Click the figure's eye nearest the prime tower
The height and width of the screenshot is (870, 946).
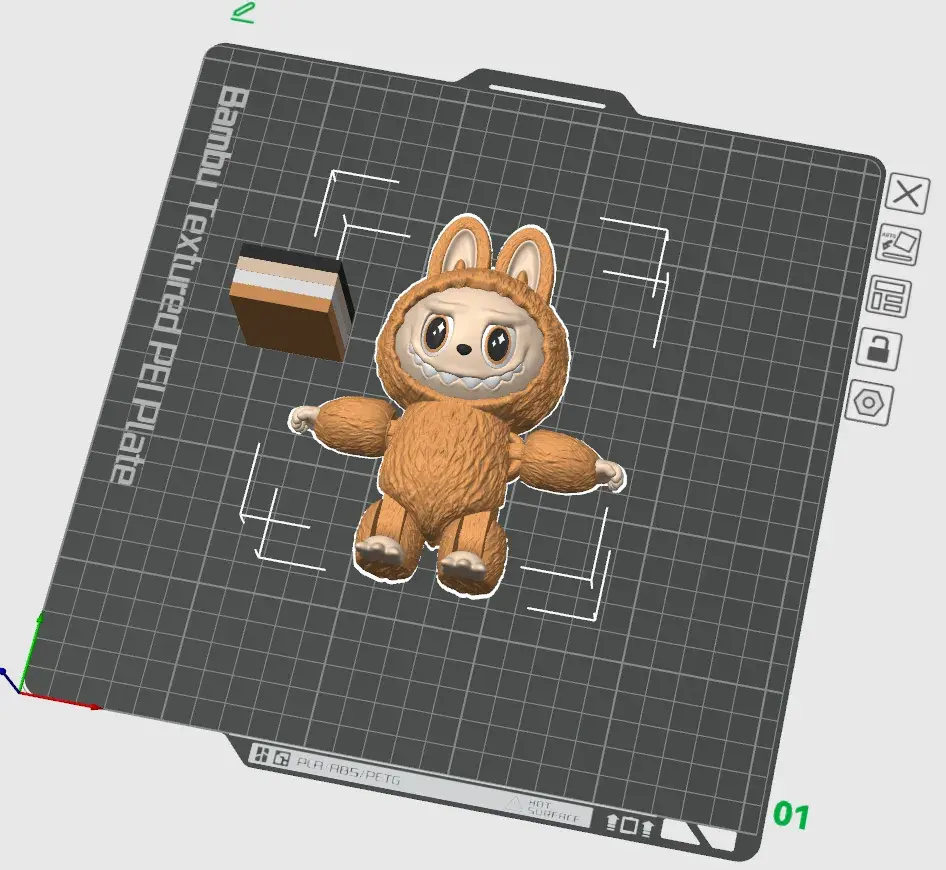[438, 335]
